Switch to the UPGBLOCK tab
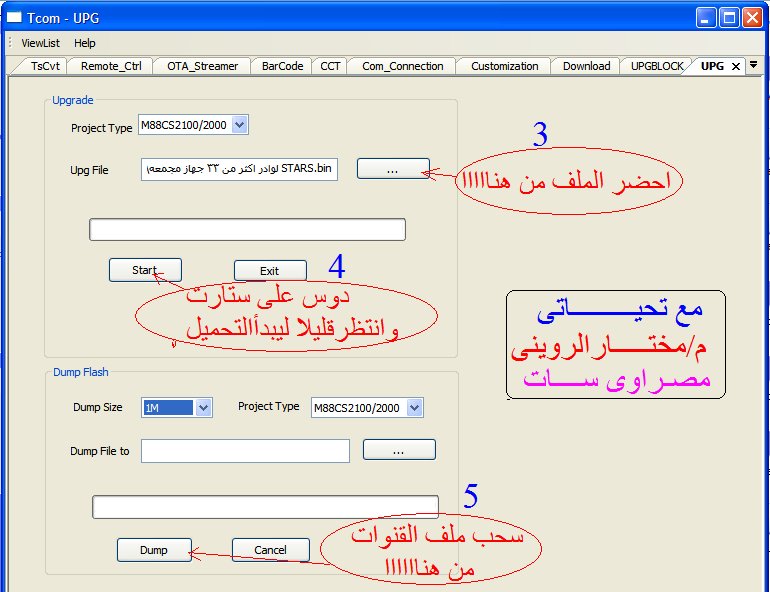 657,66
